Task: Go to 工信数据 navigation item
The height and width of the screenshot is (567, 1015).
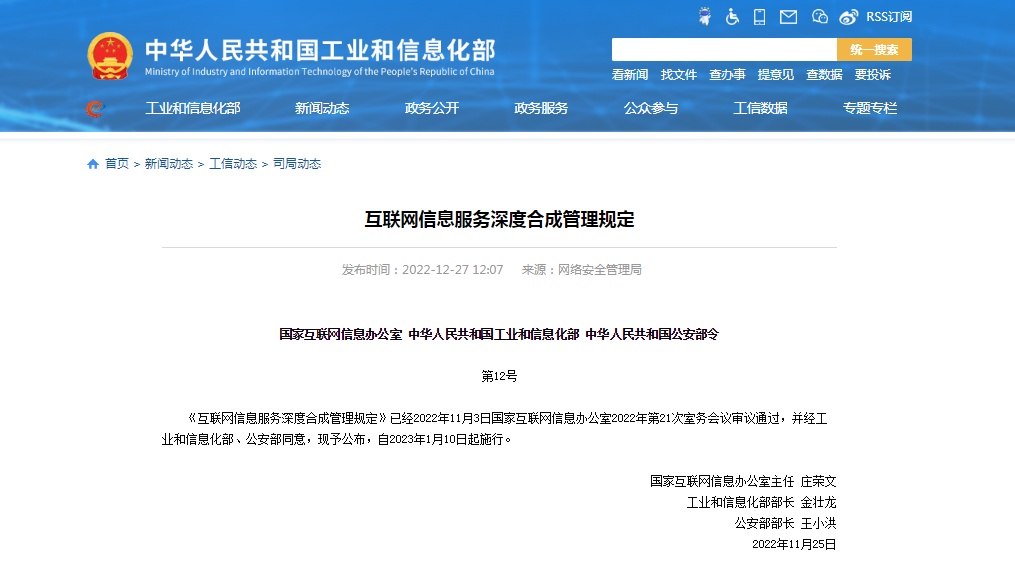Action: coord(760,108)
